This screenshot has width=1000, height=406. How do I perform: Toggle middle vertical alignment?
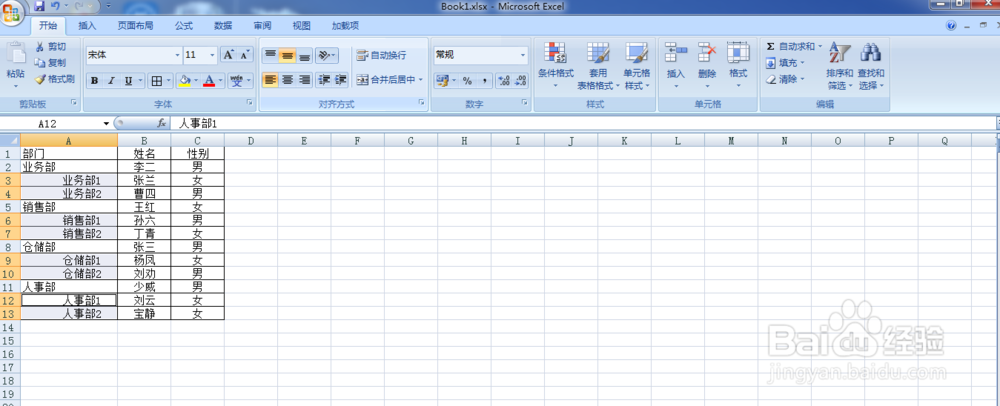tap(287, 55)
